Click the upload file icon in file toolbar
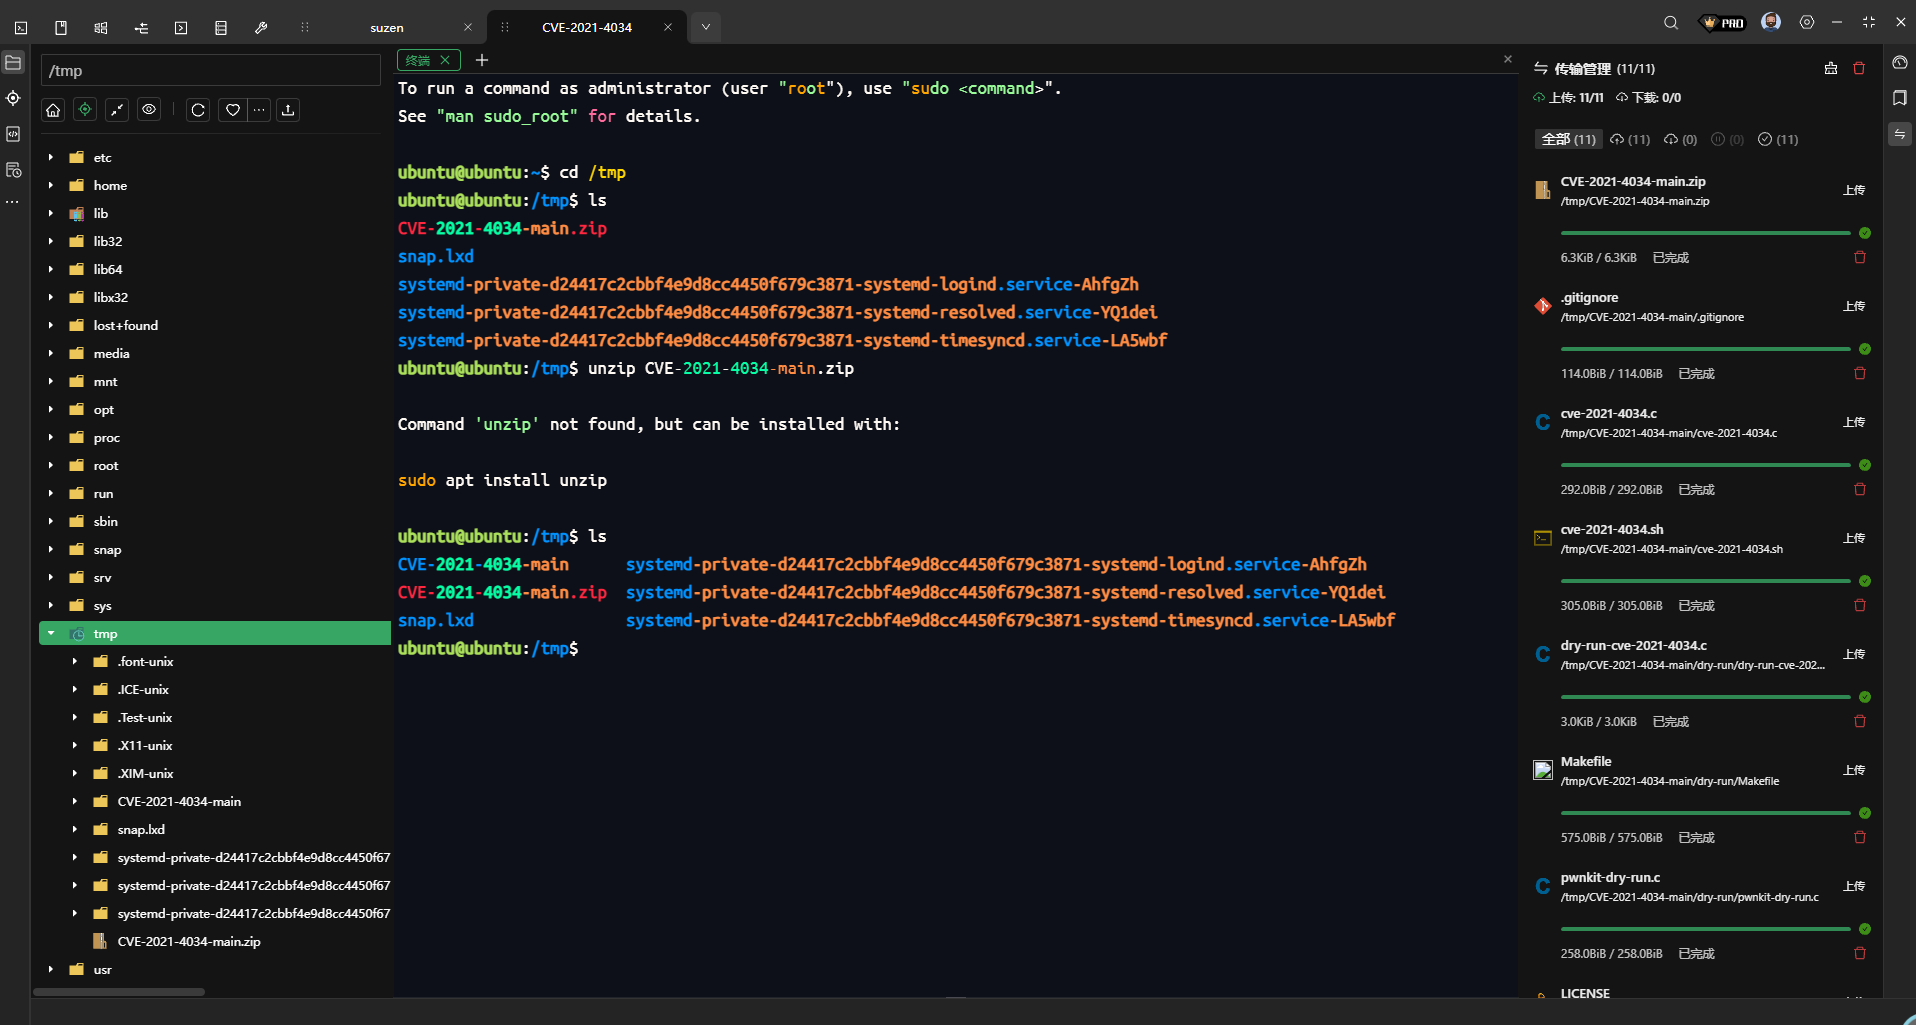The height and width of the screenshot is (1025, 1916). pyautogui.click(x=288, y=110)
